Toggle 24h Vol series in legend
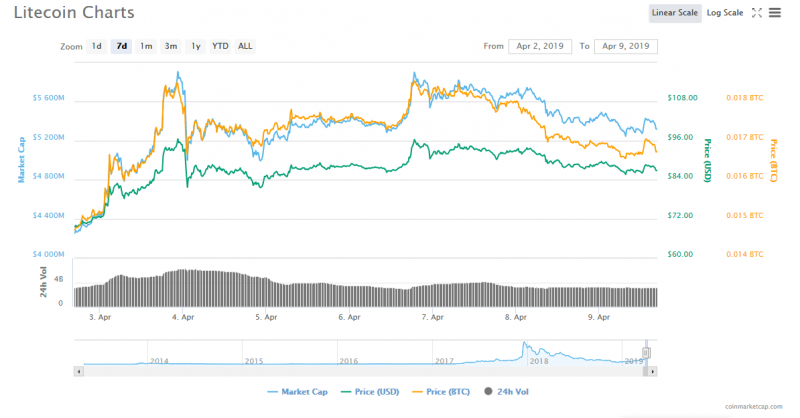This screenshot has height=418, width=800. (510, 391)
